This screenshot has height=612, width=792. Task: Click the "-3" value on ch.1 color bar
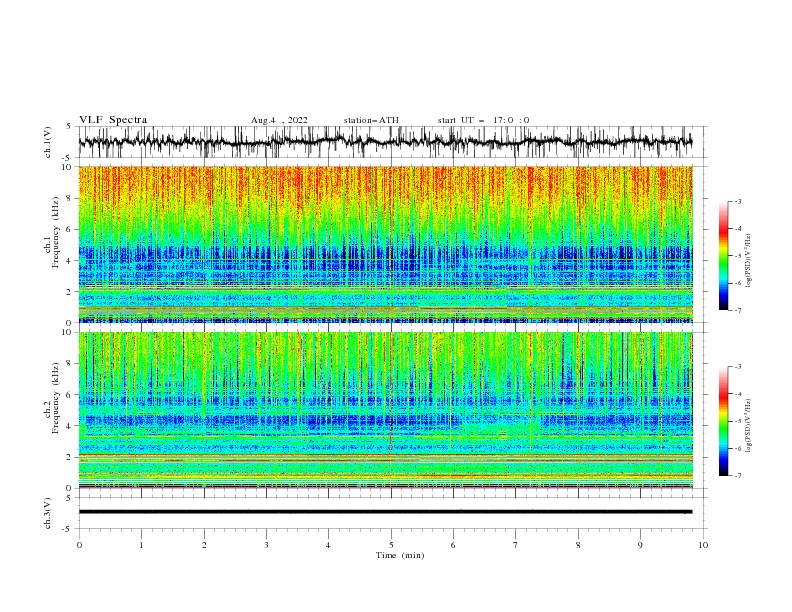pos(738,202)
